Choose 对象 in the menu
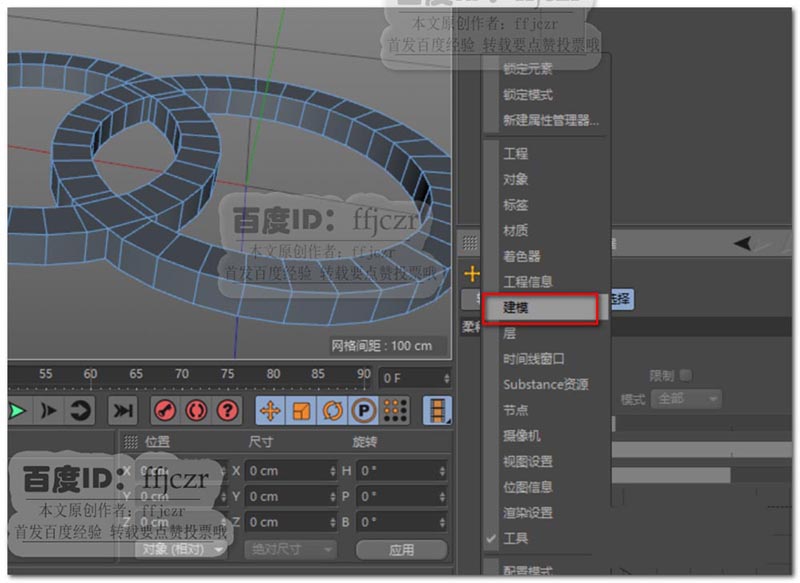 pyautogui.click(x=515, y=179)
